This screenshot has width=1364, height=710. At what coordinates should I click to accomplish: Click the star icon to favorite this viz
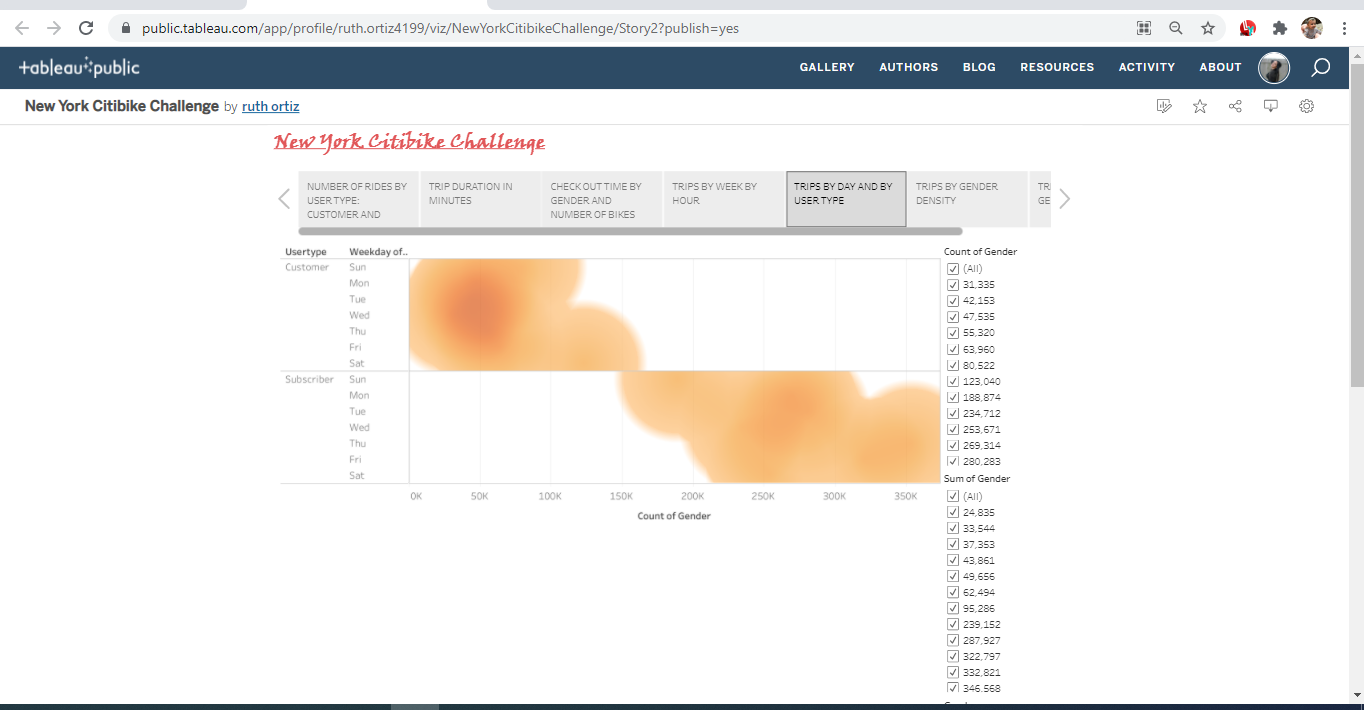click(1199, 105)
